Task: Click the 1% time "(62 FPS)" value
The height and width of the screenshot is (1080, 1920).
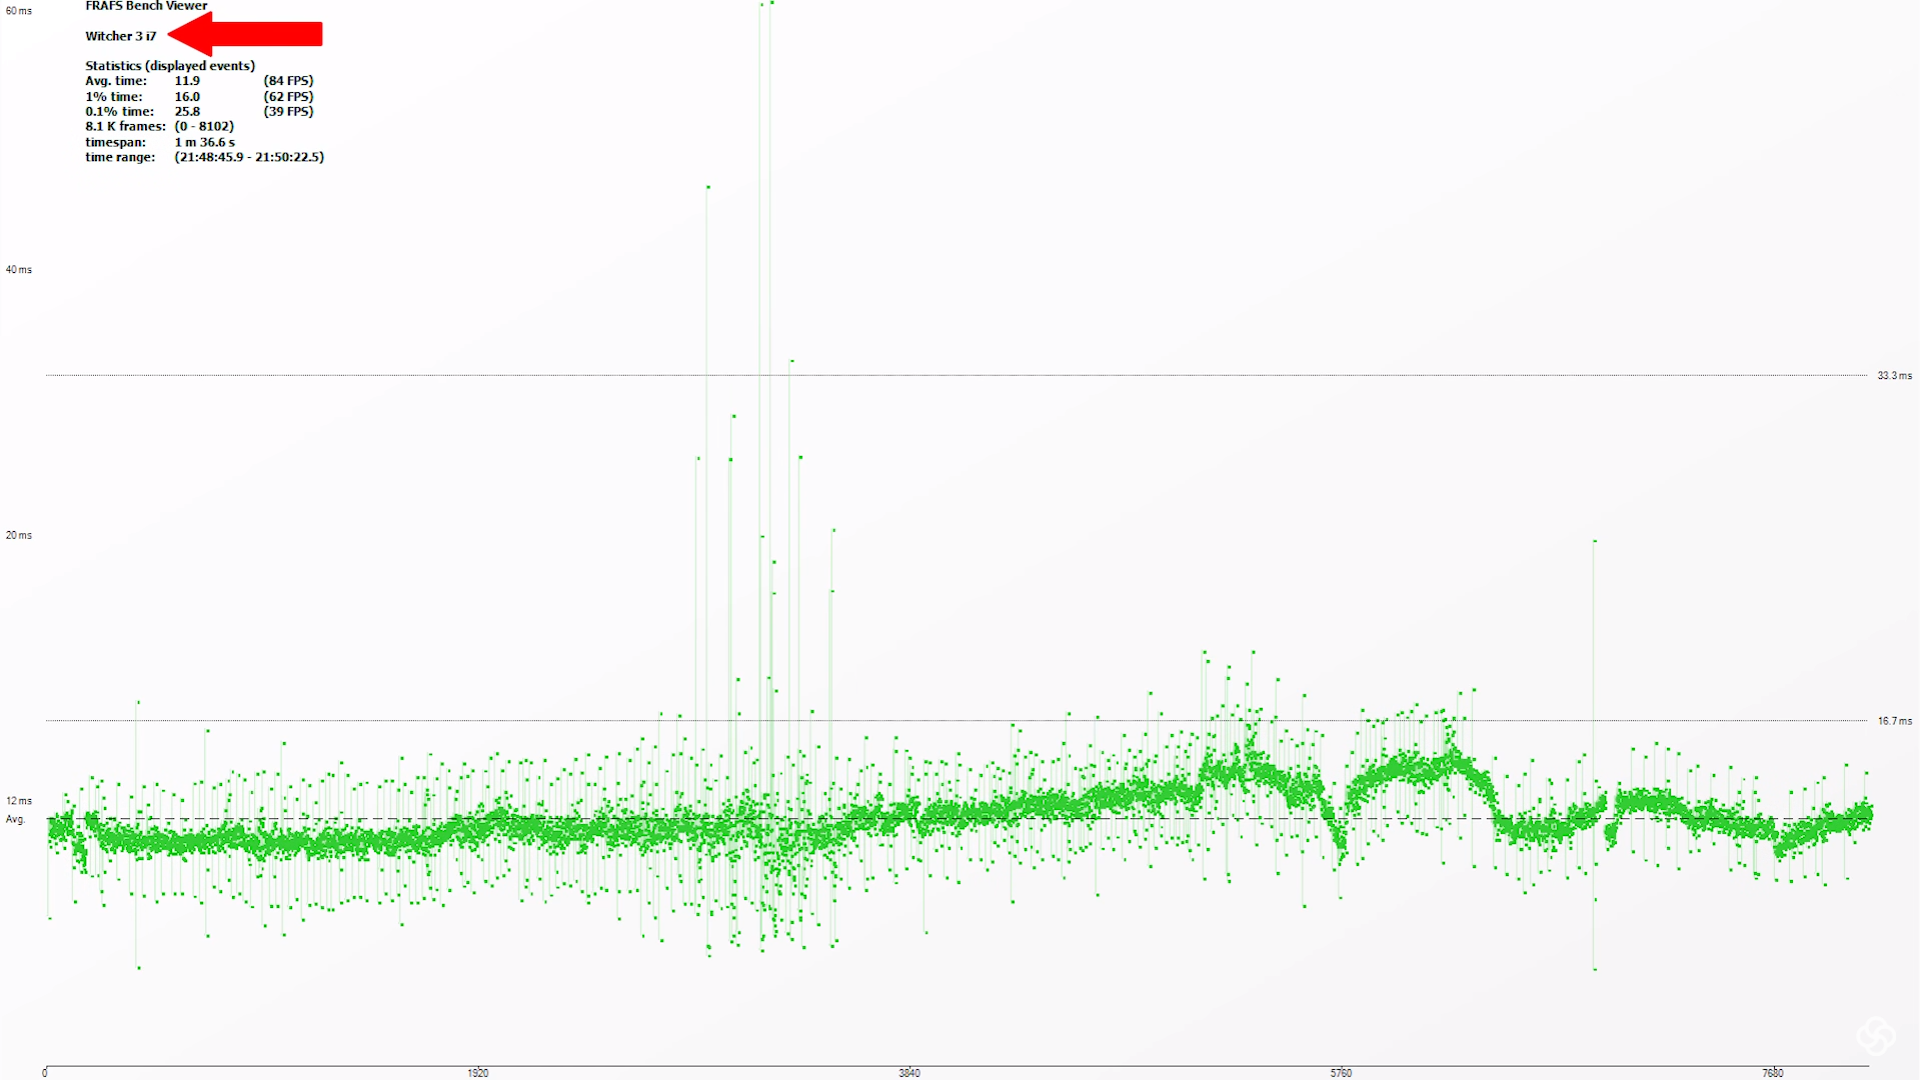Action: [288, 97]
